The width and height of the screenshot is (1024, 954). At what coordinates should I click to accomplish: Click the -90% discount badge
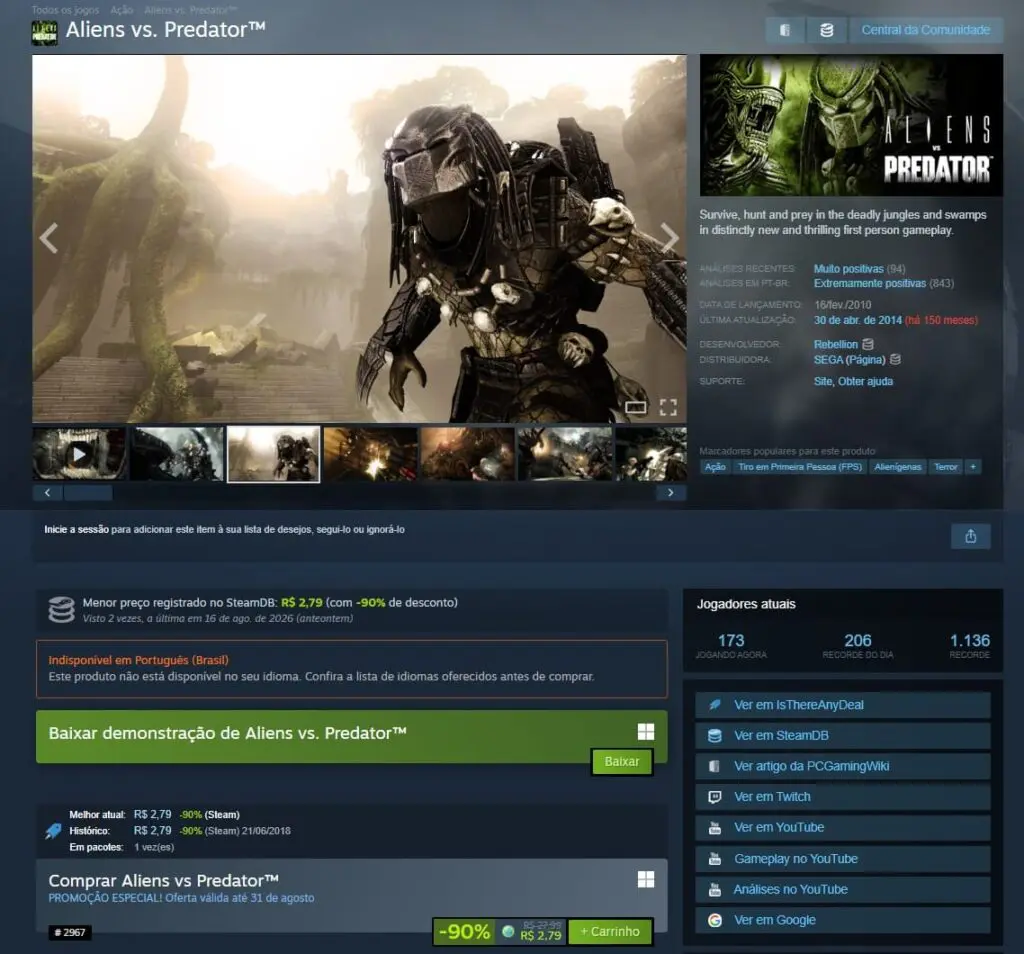click(464, 932)
